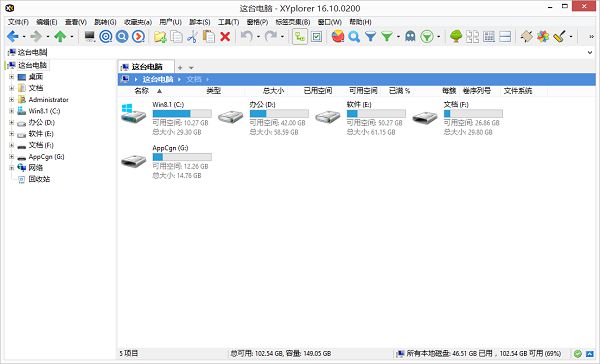Click the recent locations magnifier circle icon
The width and height of the screenshot is (600, 364).
122,36
